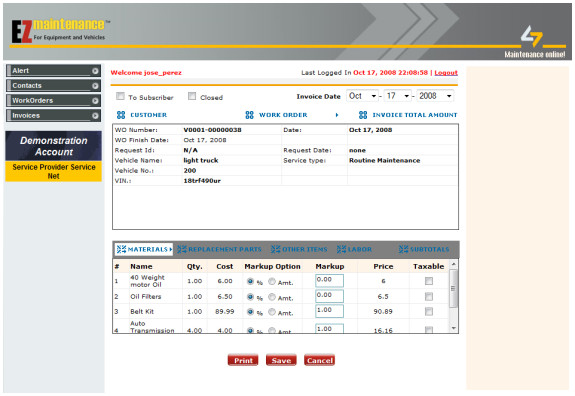Click the Work Order section icon
The width and height of the screenshot is (575, 396).
[249, 115]
